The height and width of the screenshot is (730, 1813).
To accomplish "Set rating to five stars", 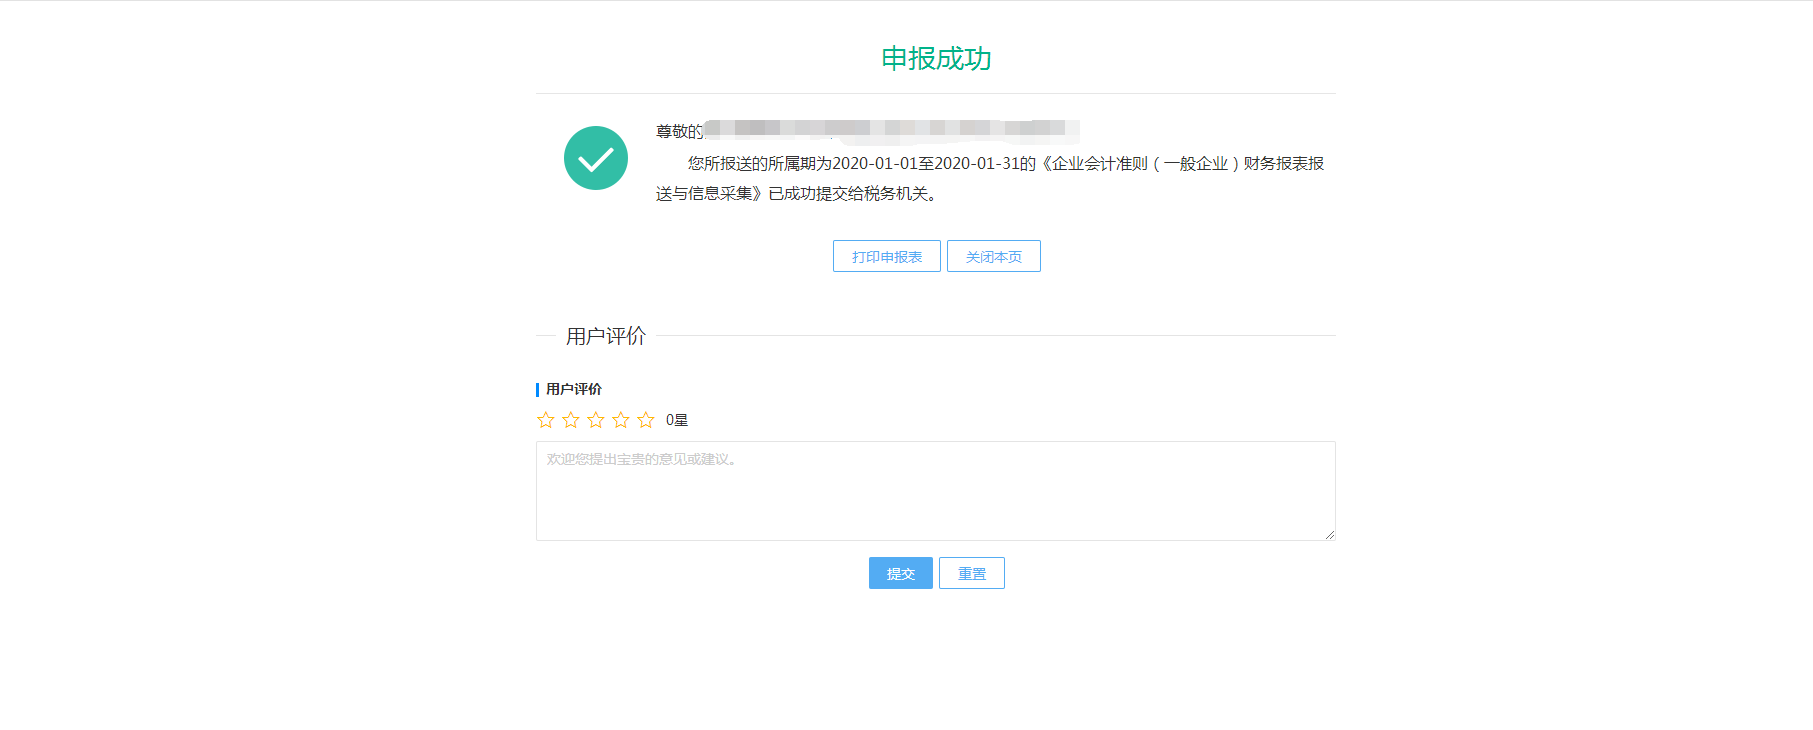I will click(x=646, y=420).
